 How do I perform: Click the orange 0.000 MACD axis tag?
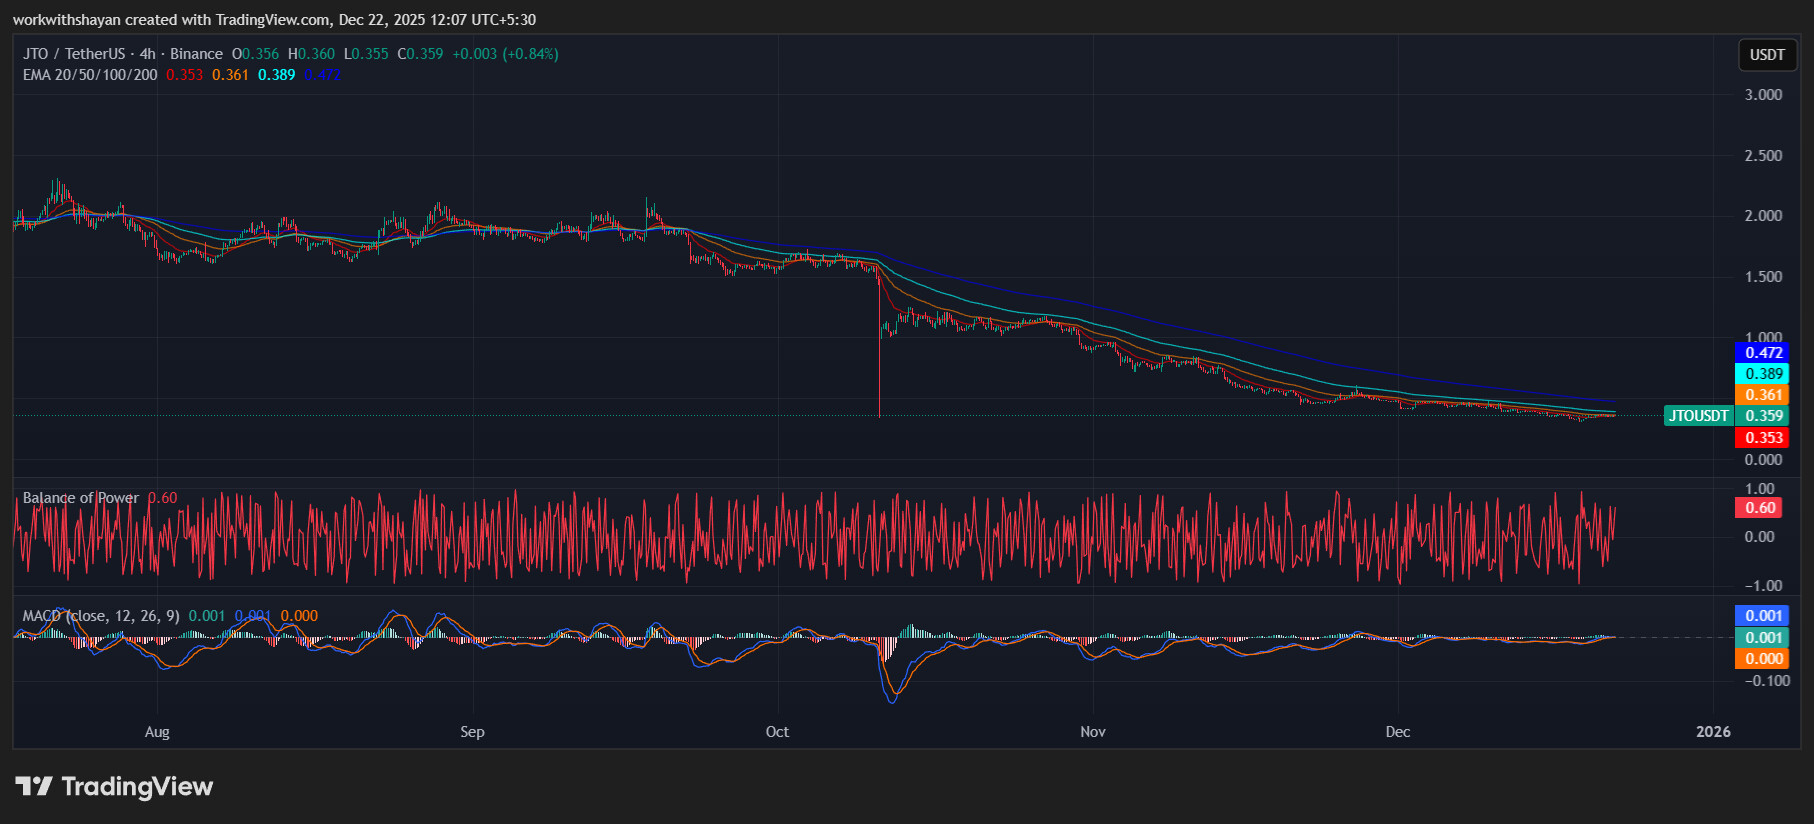[x=1763, y=659]
